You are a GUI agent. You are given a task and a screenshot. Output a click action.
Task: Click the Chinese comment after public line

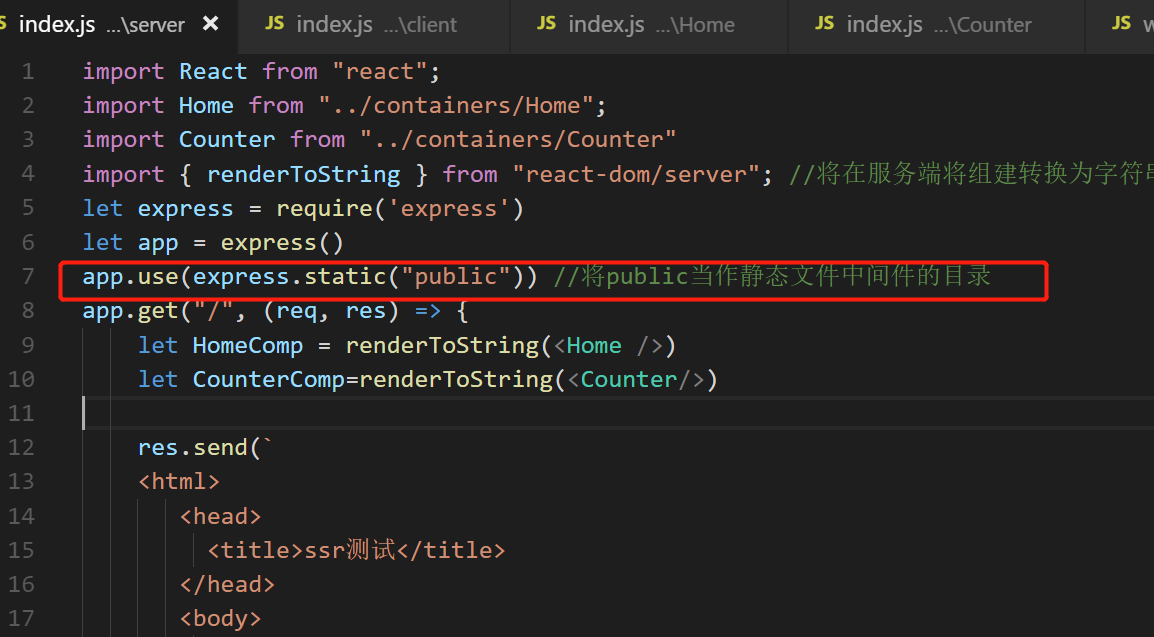(772, 276)
